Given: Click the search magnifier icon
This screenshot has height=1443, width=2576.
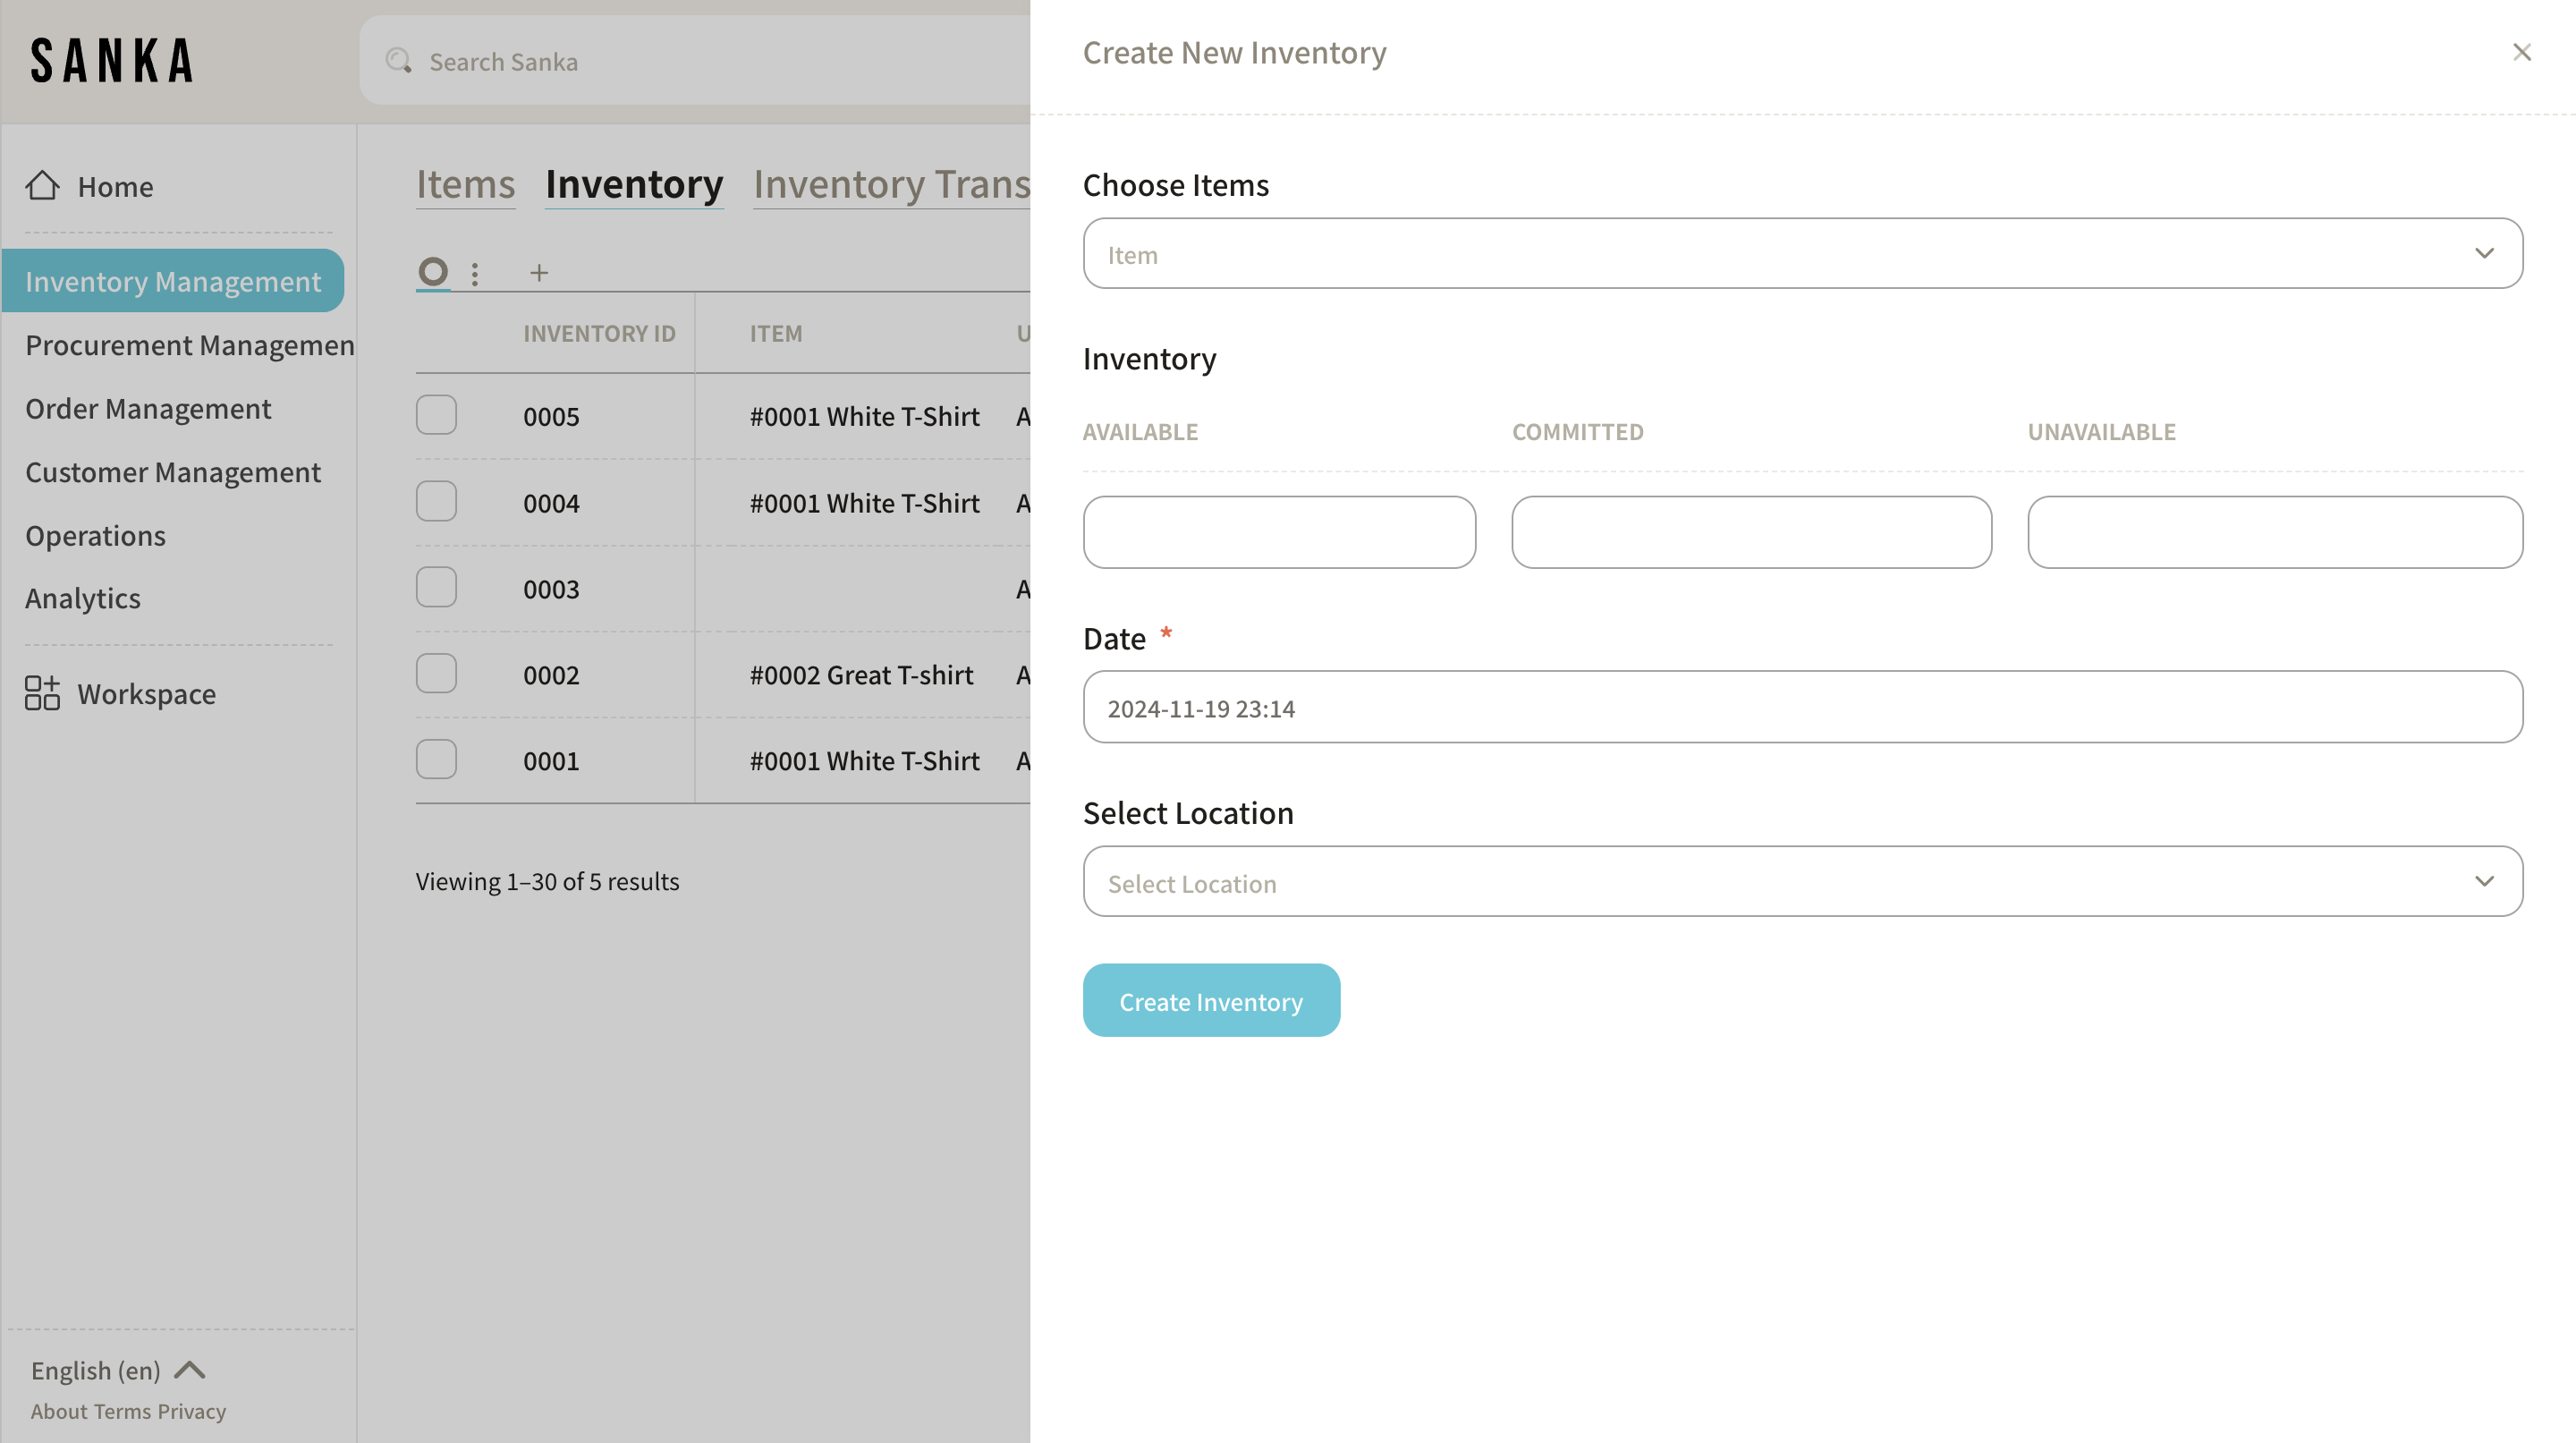Looking at the screenshot, I should click(398, 61).
